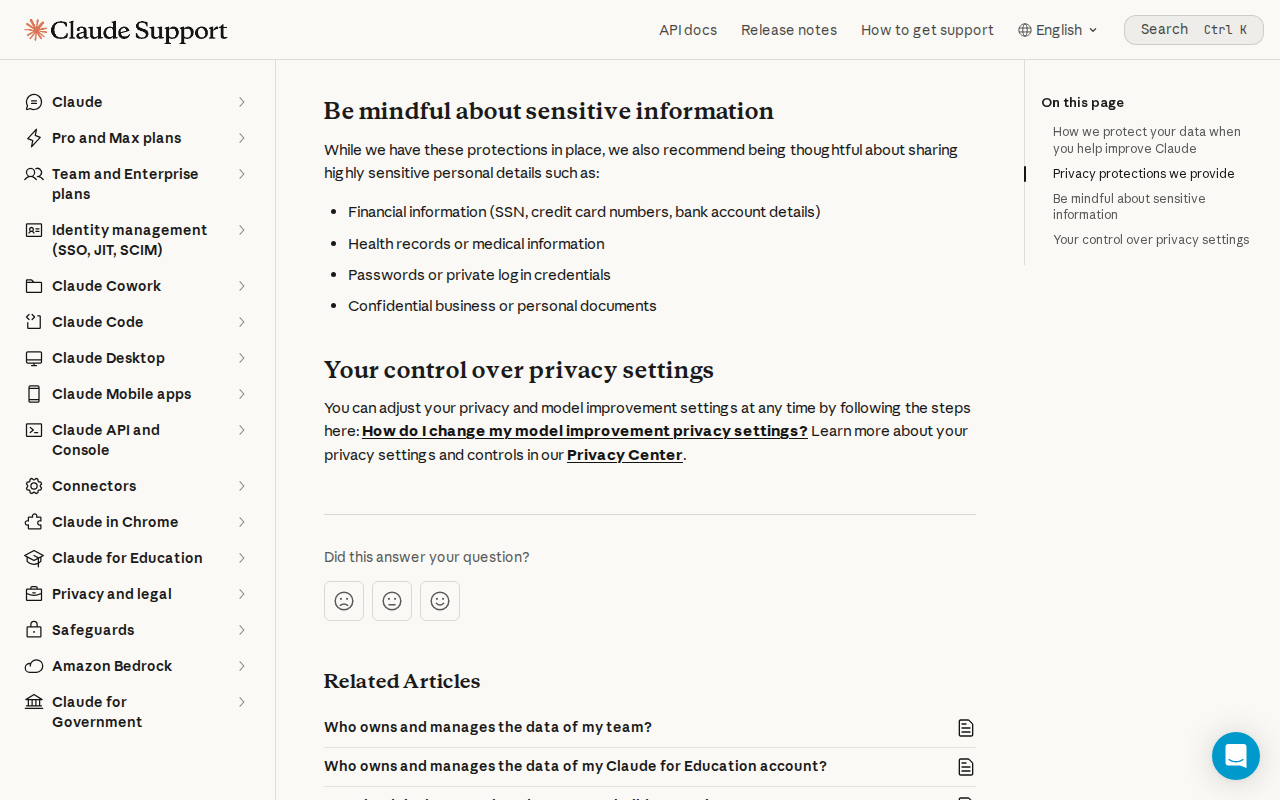Open the English language dropdown
Viewport: 1280px width, 800px height.
point(1058,30)
